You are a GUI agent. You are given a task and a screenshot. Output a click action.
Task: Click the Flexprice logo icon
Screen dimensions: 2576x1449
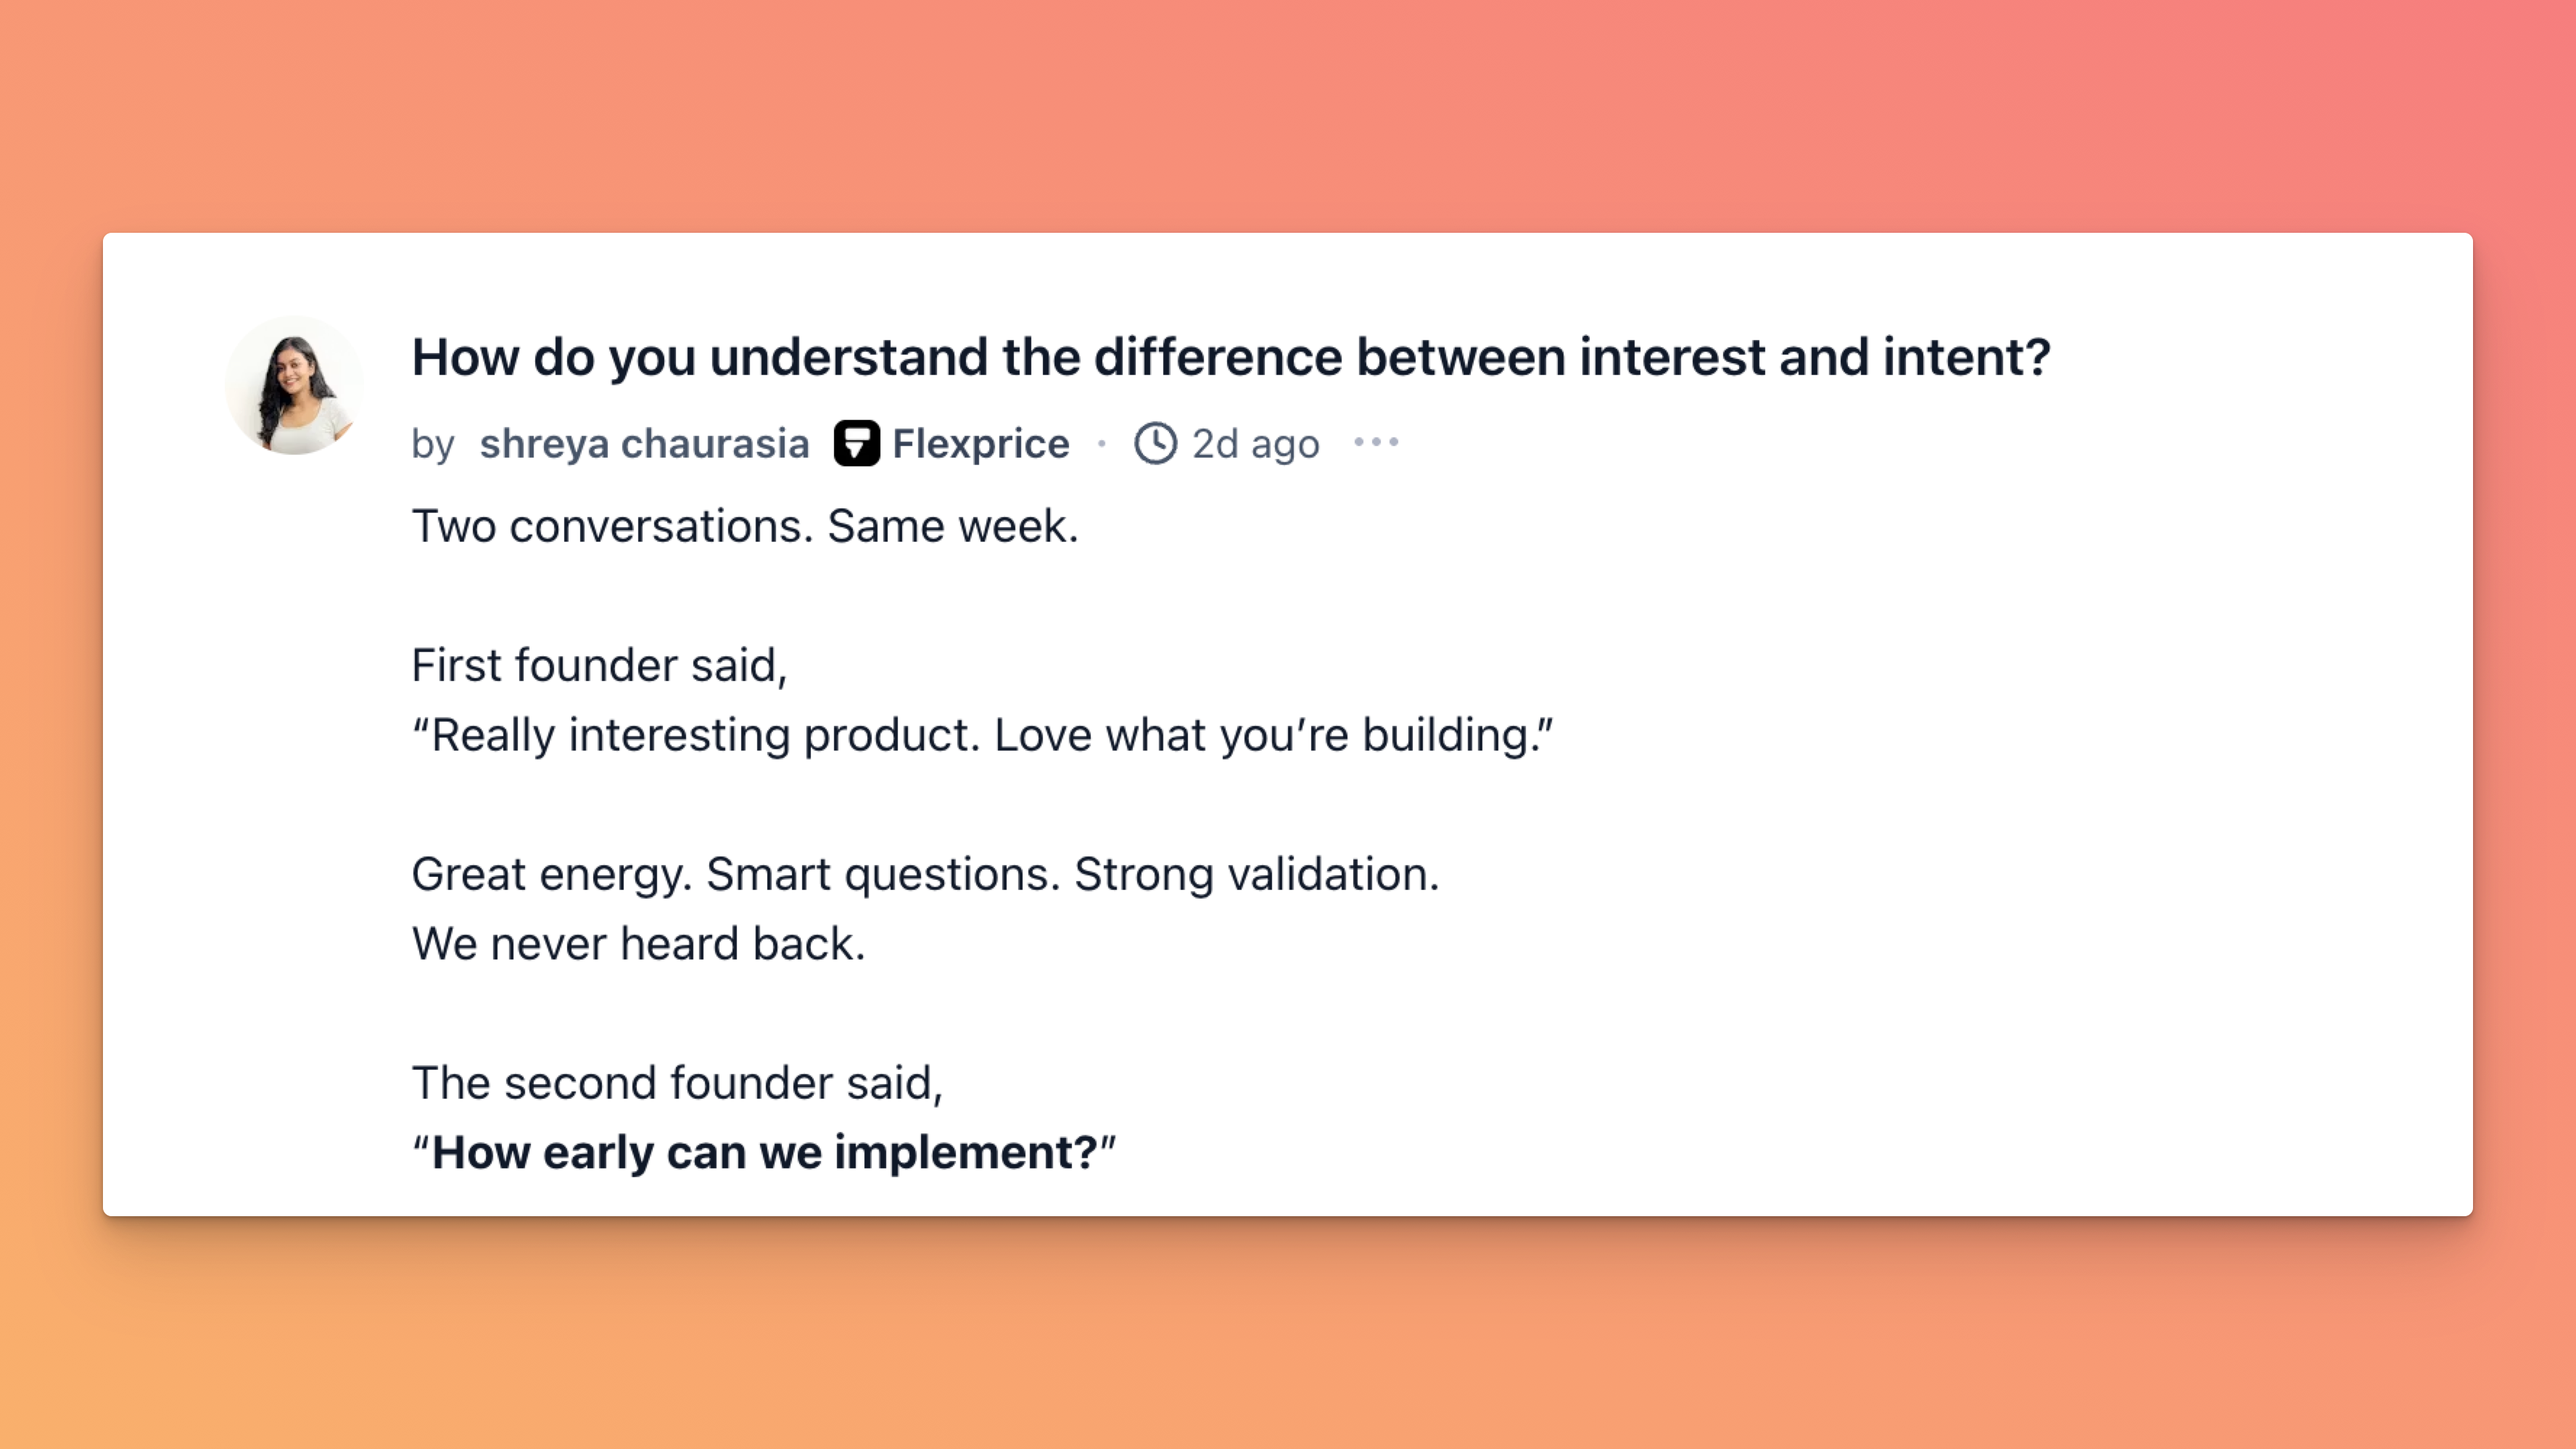856,443
